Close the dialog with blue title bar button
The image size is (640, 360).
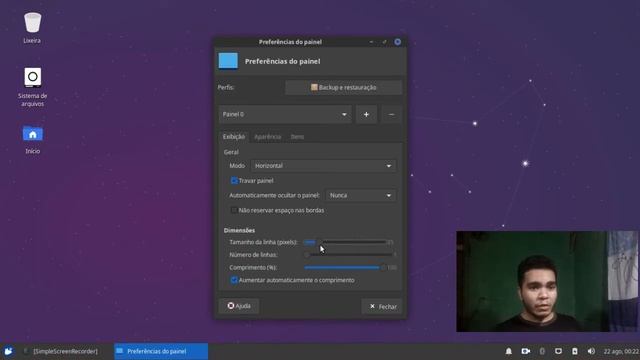(398, 42)
